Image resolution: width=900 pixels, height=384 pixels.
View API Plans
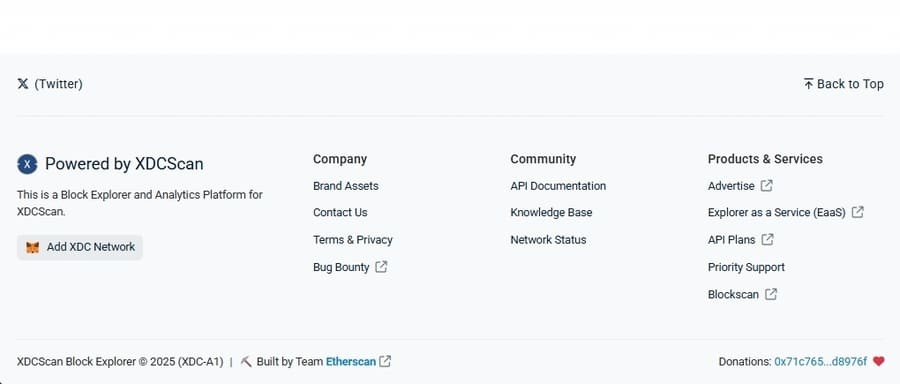coord(731,239)
